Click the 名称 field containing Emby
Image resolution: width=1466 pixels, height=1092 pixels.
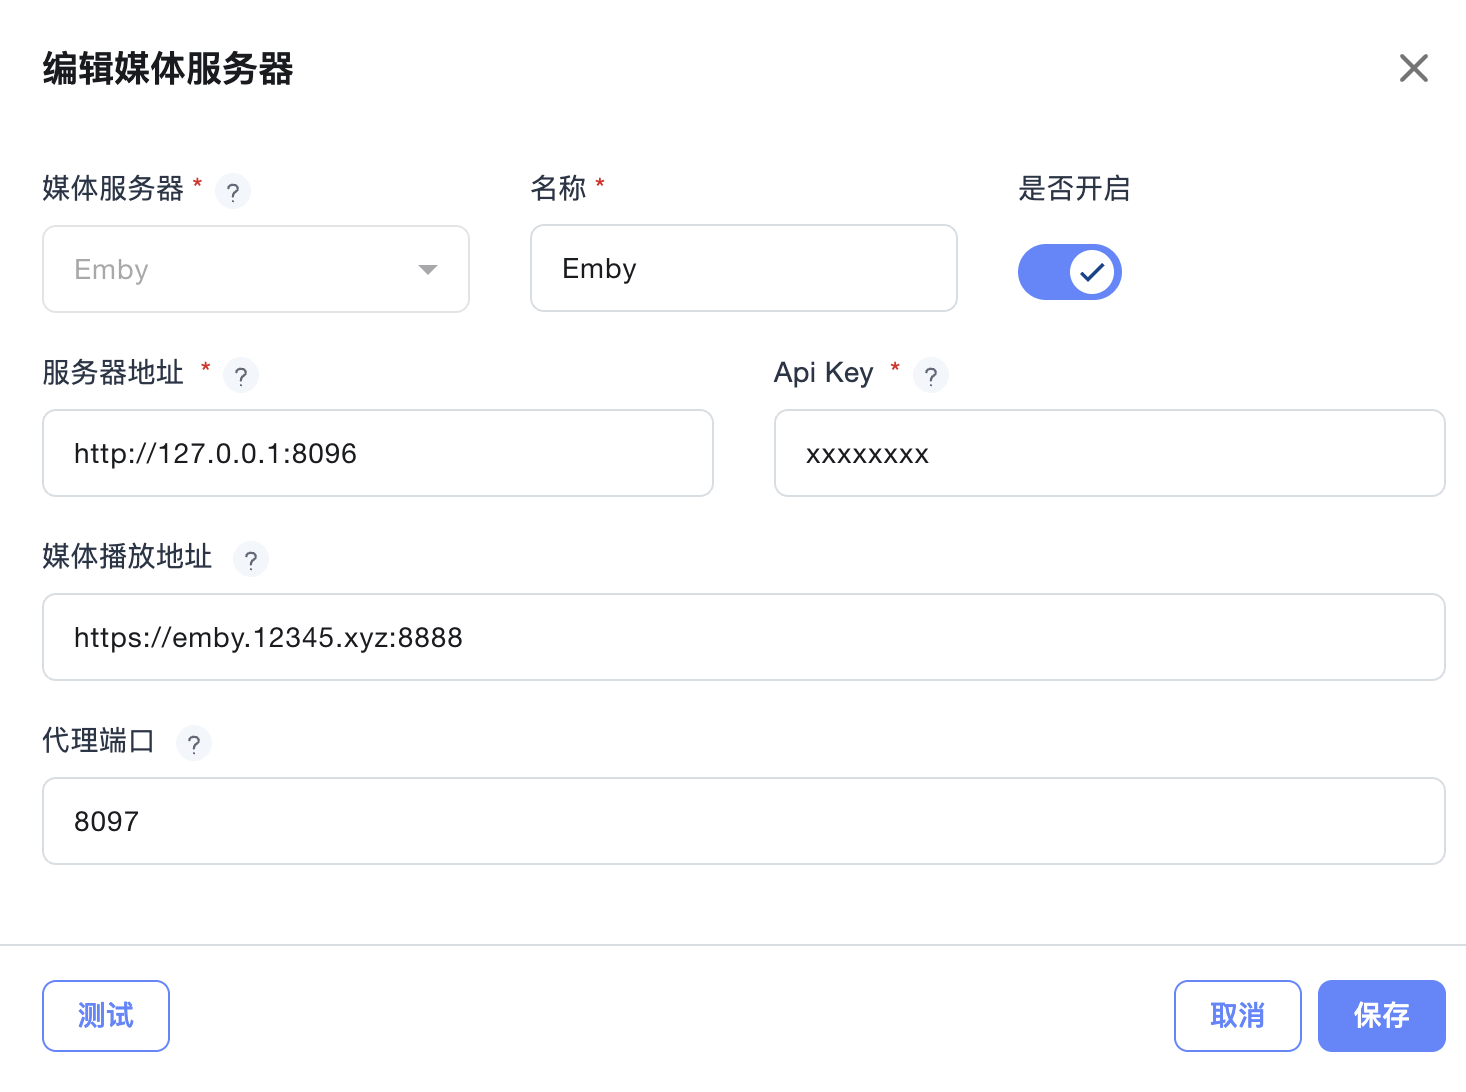pos(743,269)
